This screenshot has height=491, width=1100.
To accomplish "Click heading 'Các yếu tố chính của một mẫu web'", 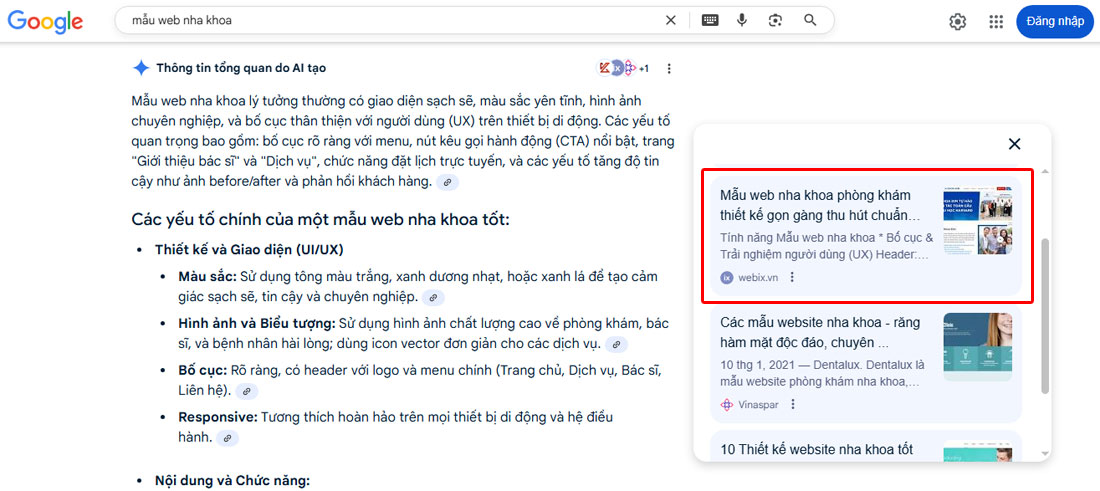I will click(x=321, y=220).
